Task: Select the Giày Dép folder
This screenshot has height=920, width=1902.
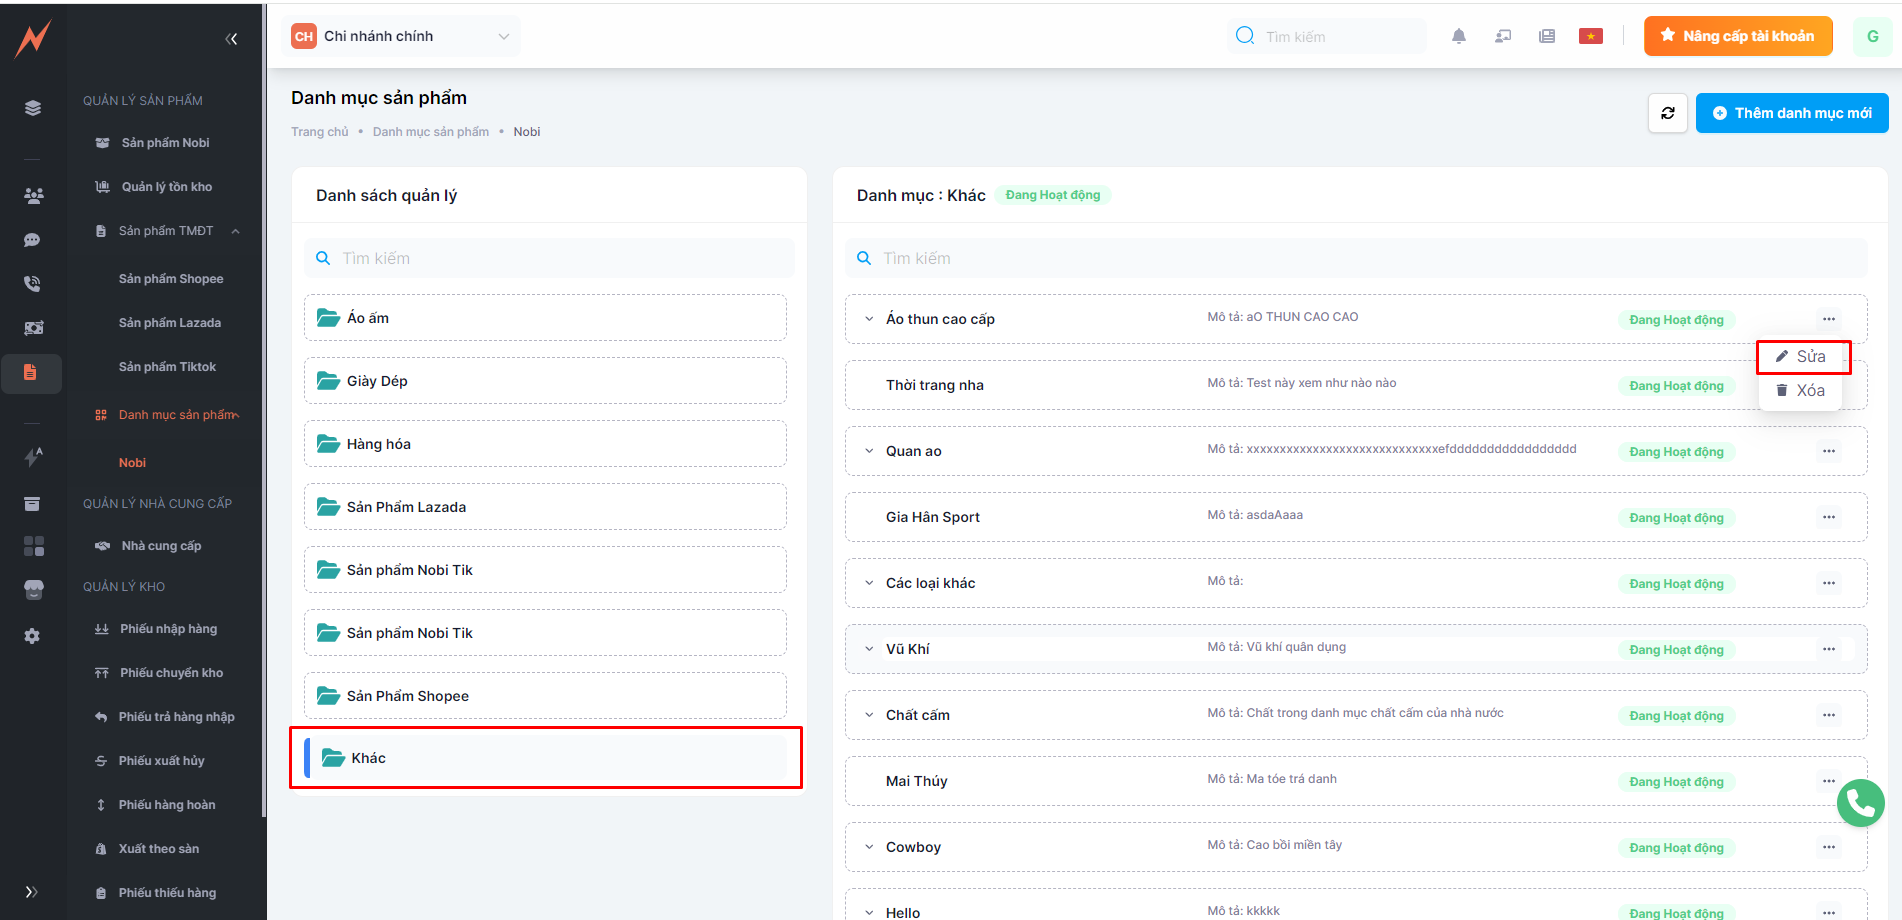Action: tap(545, 381)
